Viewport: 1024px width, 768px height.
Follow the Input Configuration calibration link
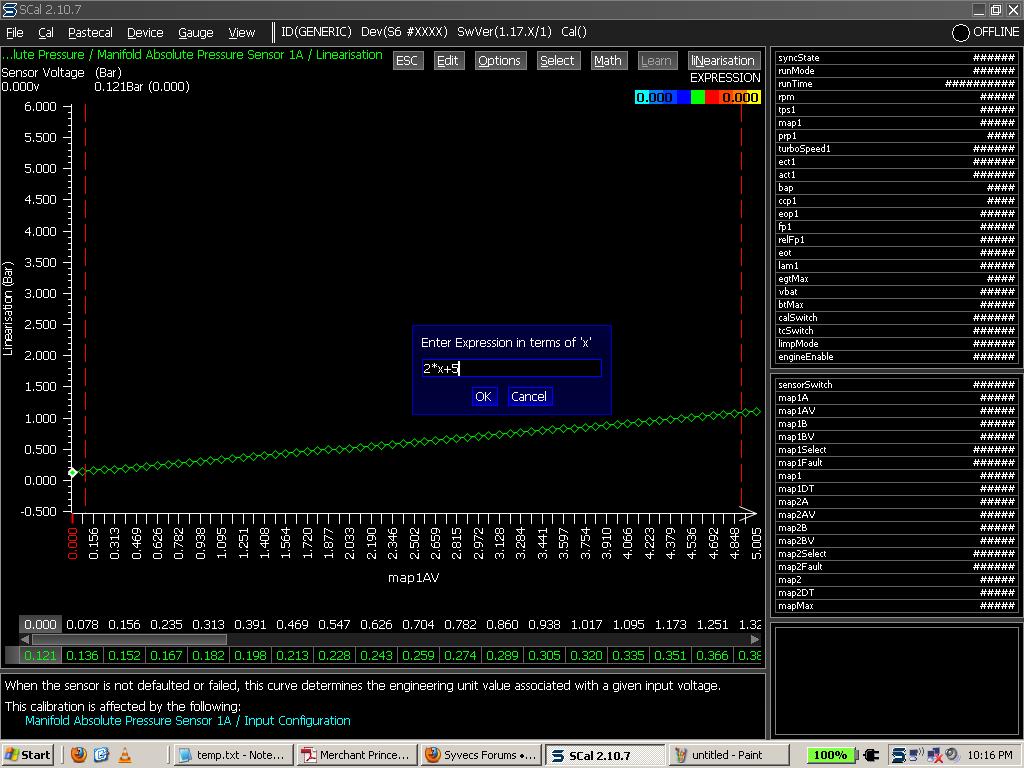tap(187, 720)
